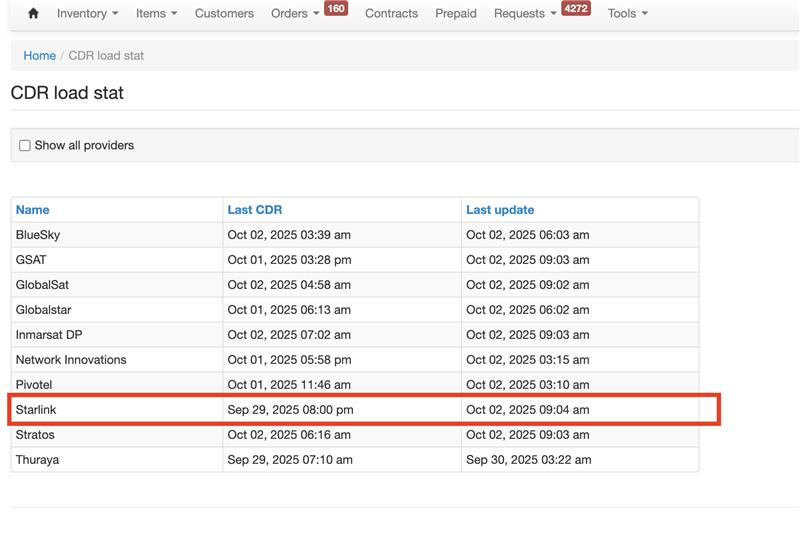Click BlueSky's last update 06:03 am
This screenshot has width=800, height=554.
click(x=528, y=235)
